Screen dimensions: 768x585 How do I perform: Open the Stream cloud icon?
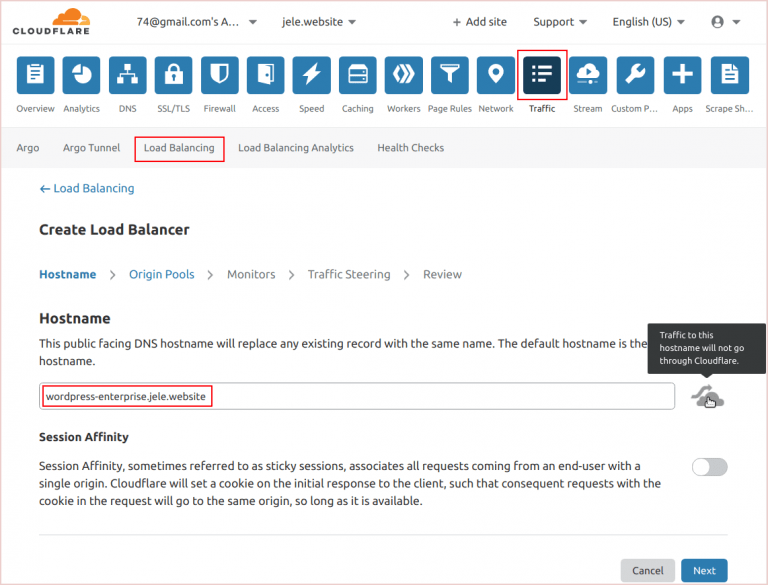tap(588, 75)
